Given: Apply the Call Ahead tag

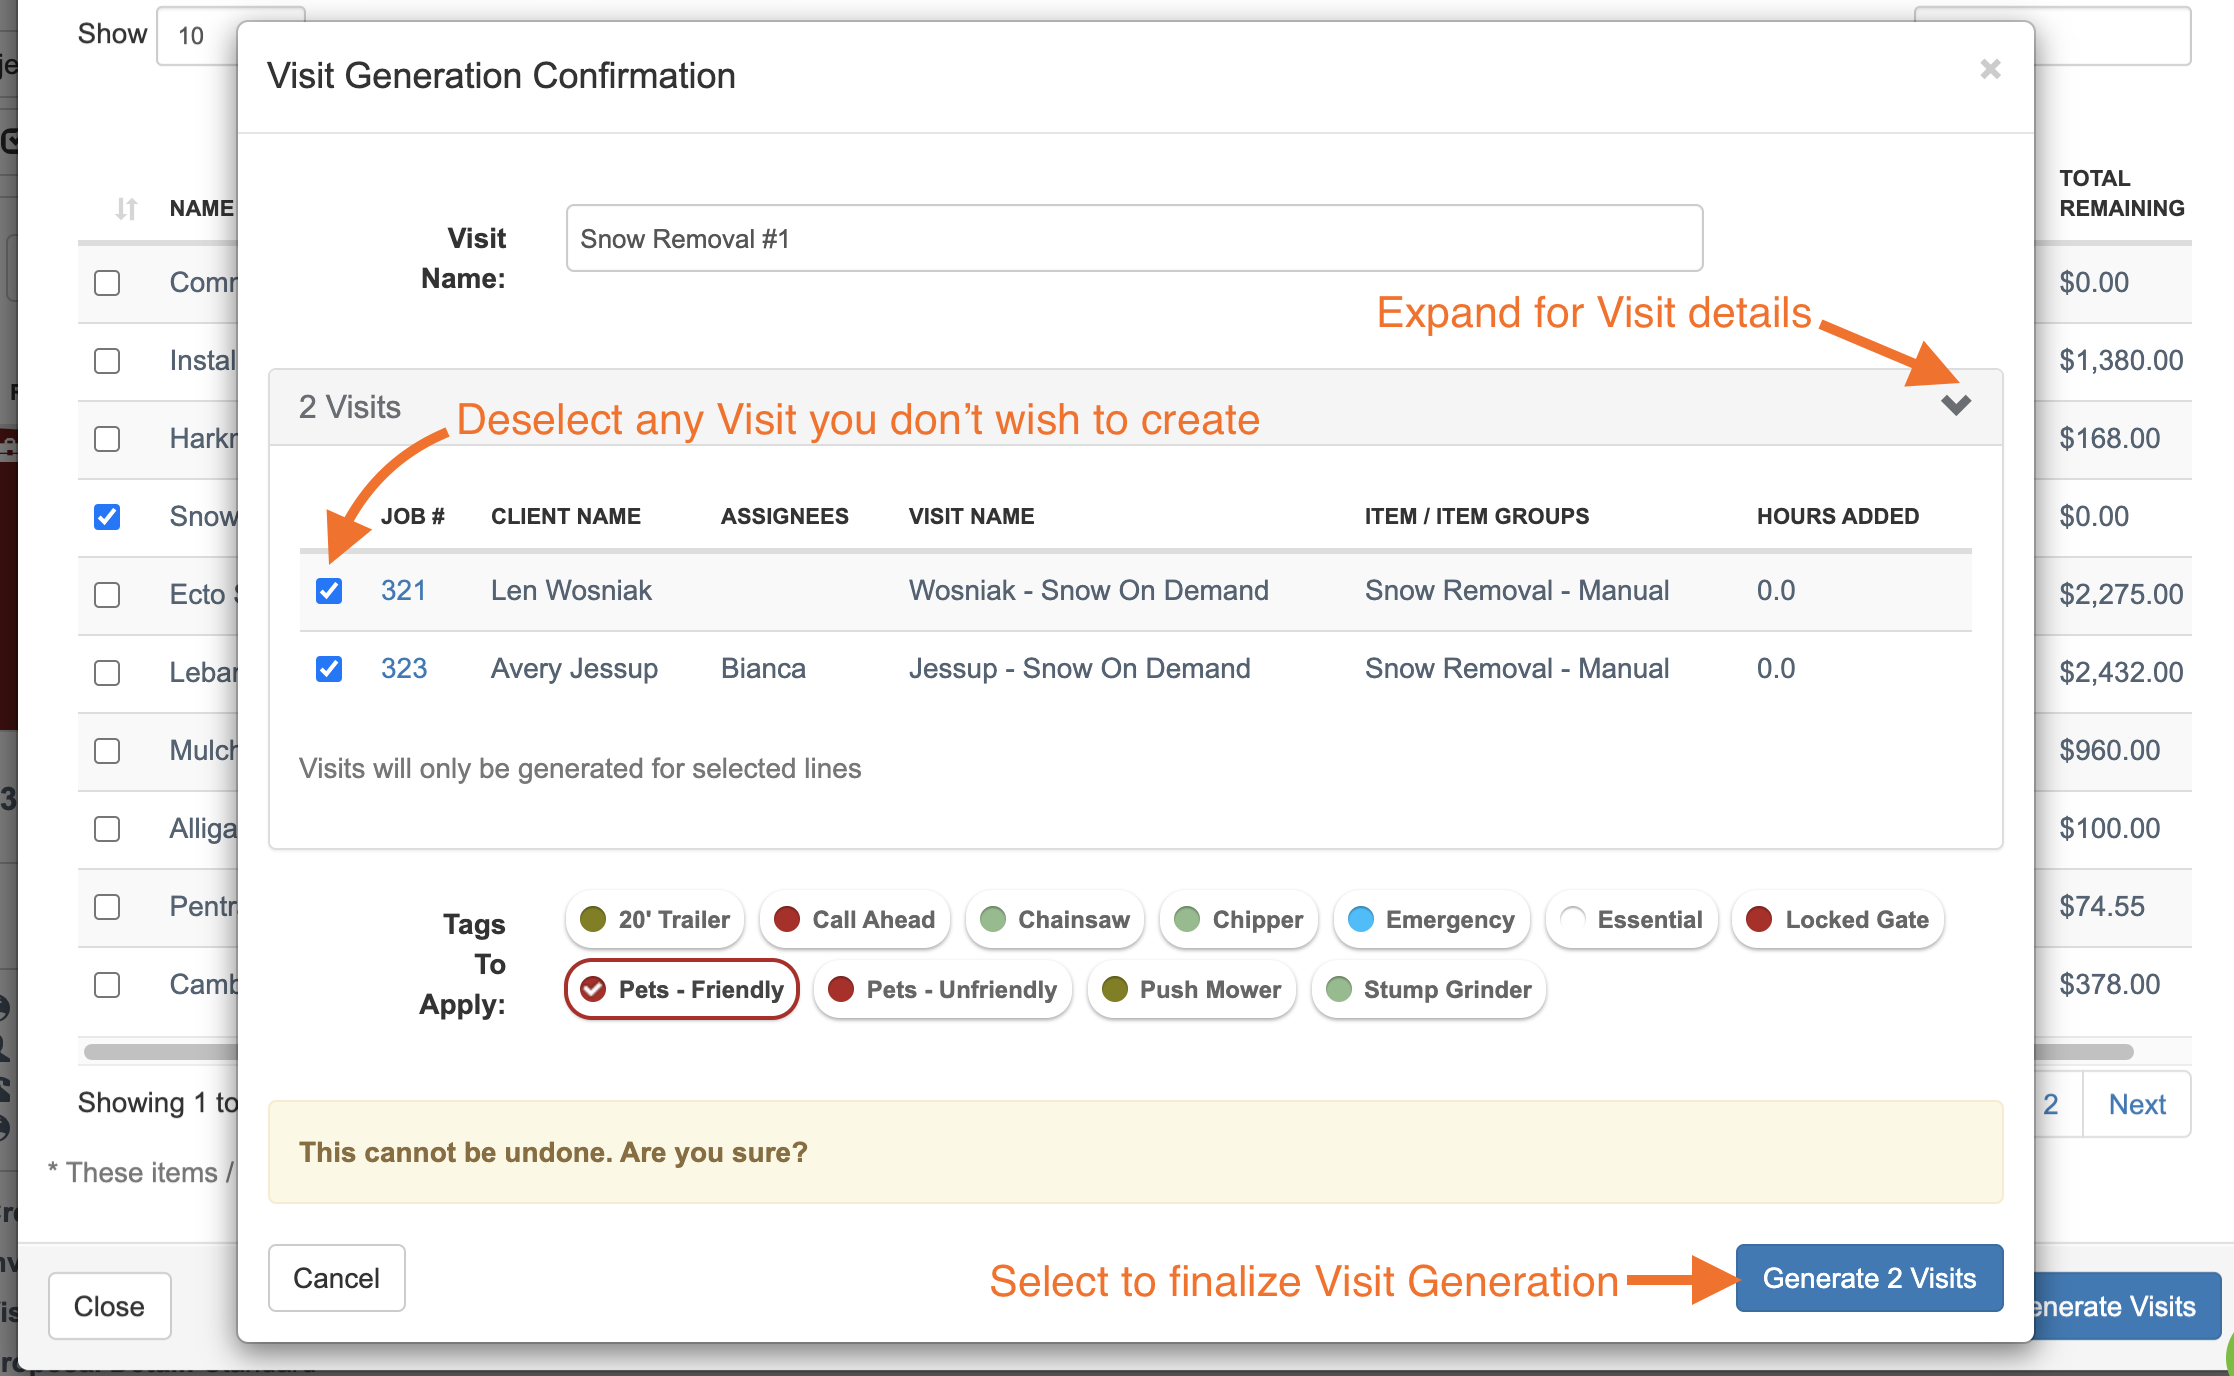Looking at the screenshot, I should (854, 919).
